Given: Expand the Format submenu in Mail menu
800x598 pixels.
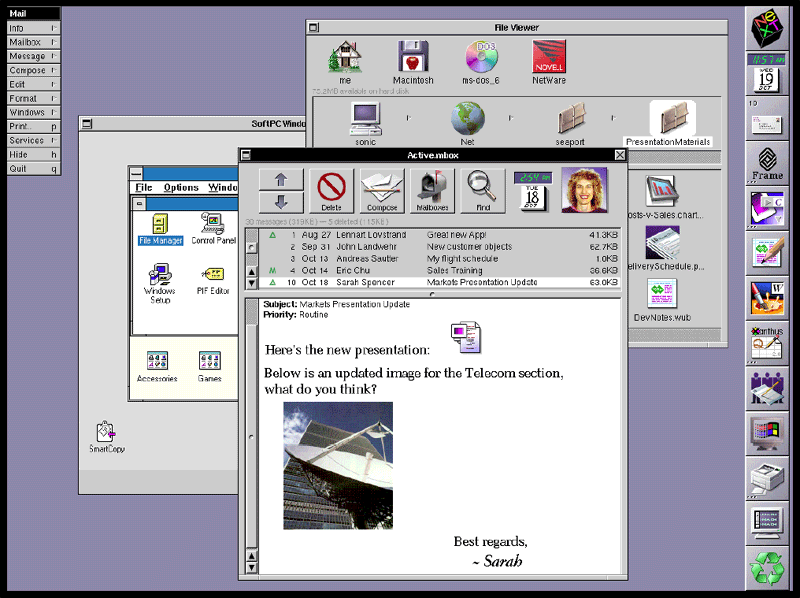Looking at the screenshot, I should pyautogui.click(x=30, y=99).
